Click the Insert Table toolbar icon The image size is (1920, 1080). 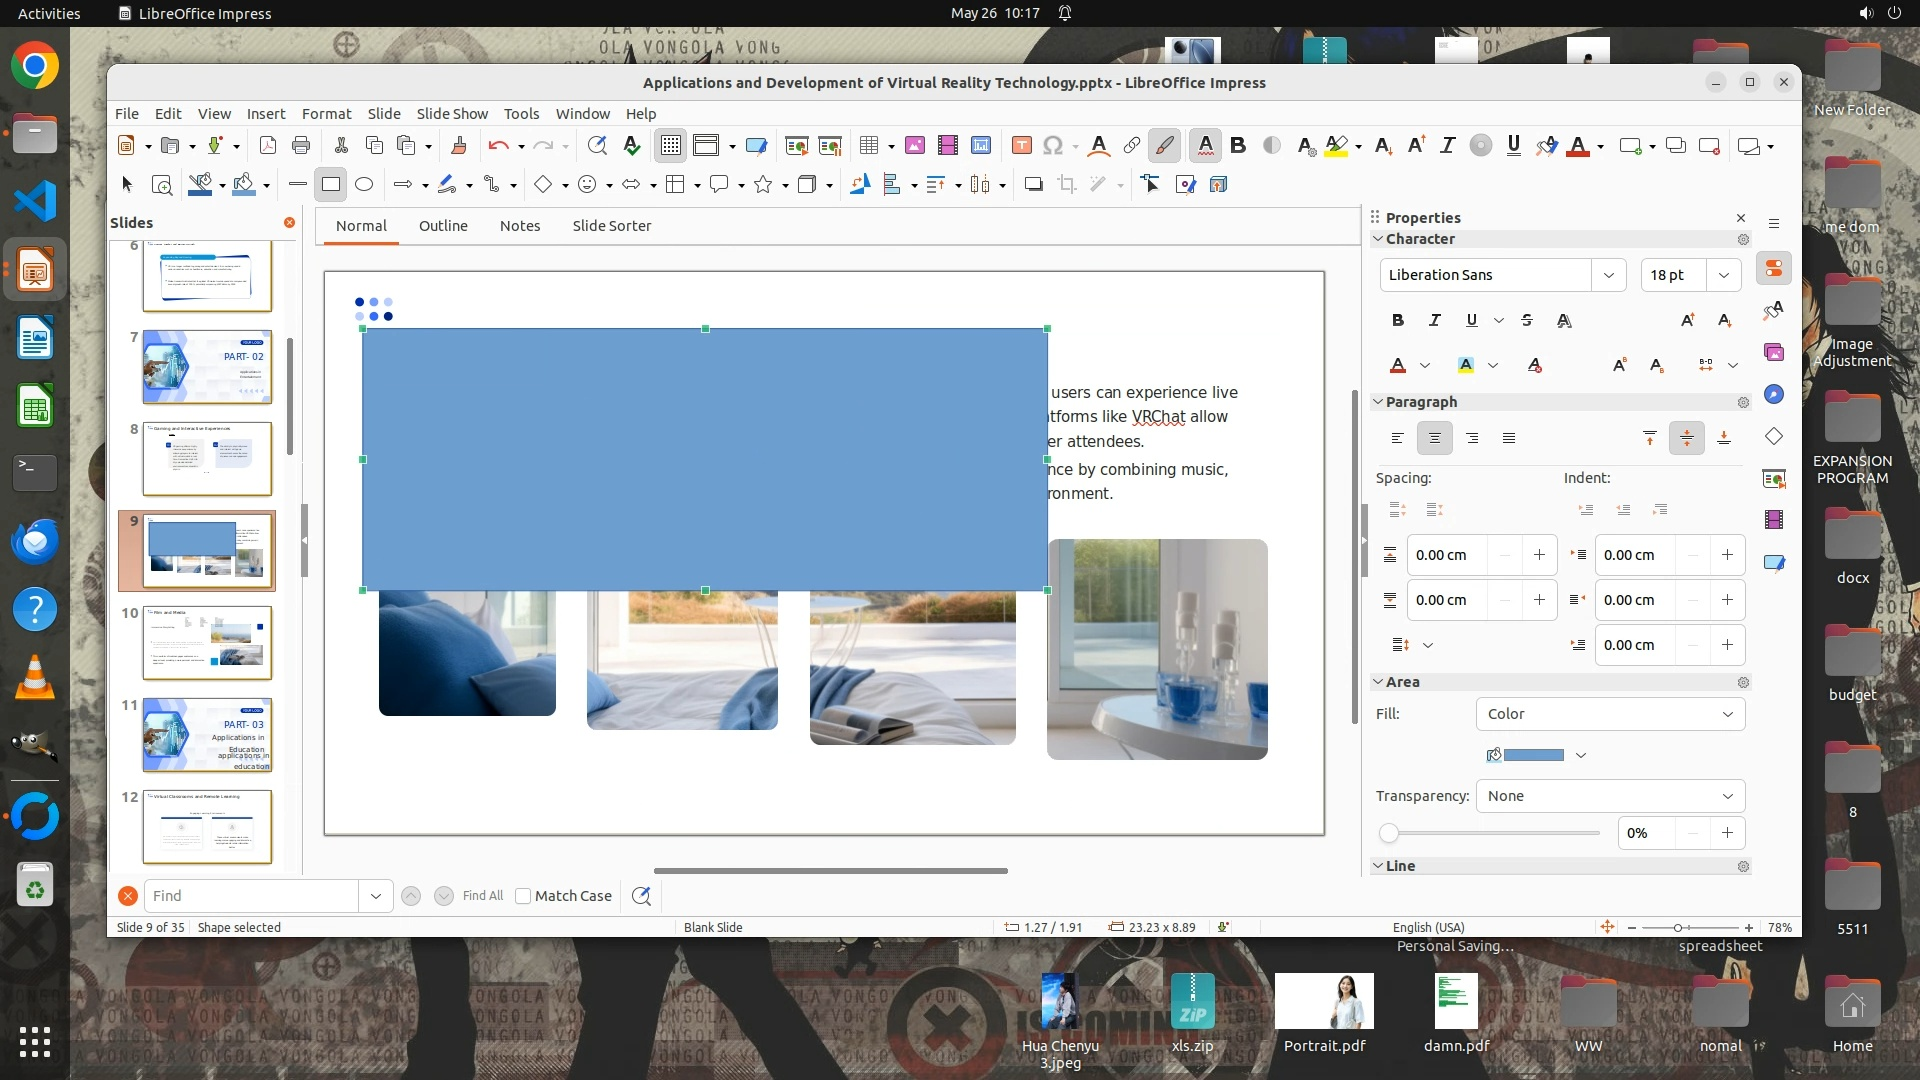(869, 146)
